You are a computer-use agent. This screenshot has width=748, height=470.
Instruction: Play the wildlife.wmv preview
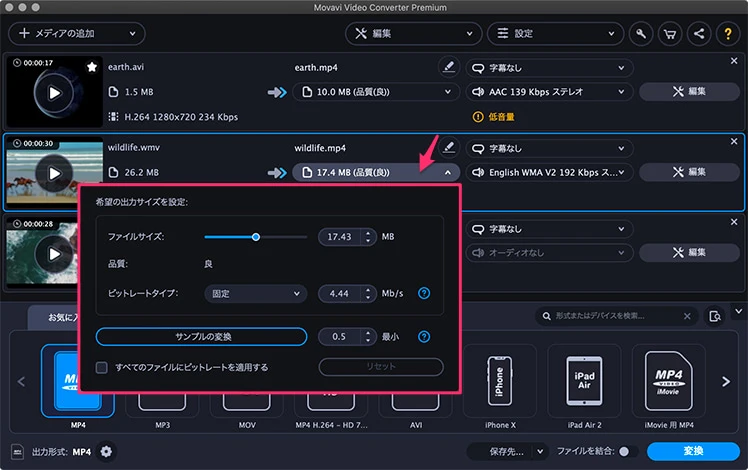click(54, 173)
